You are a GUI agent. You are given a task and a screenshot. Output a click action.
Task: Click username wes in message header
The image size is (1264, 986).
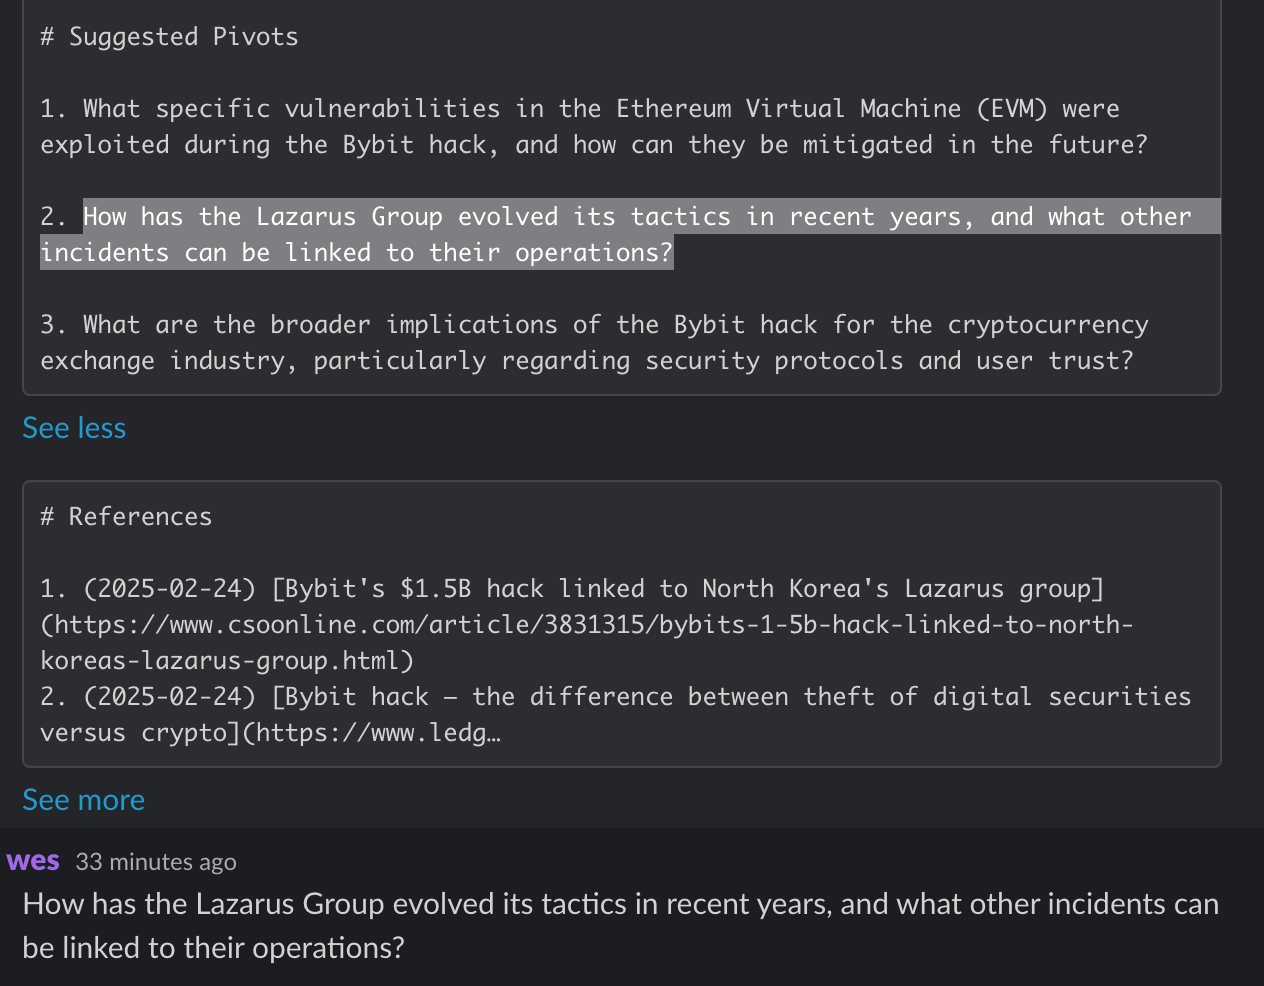click(33, 861)
